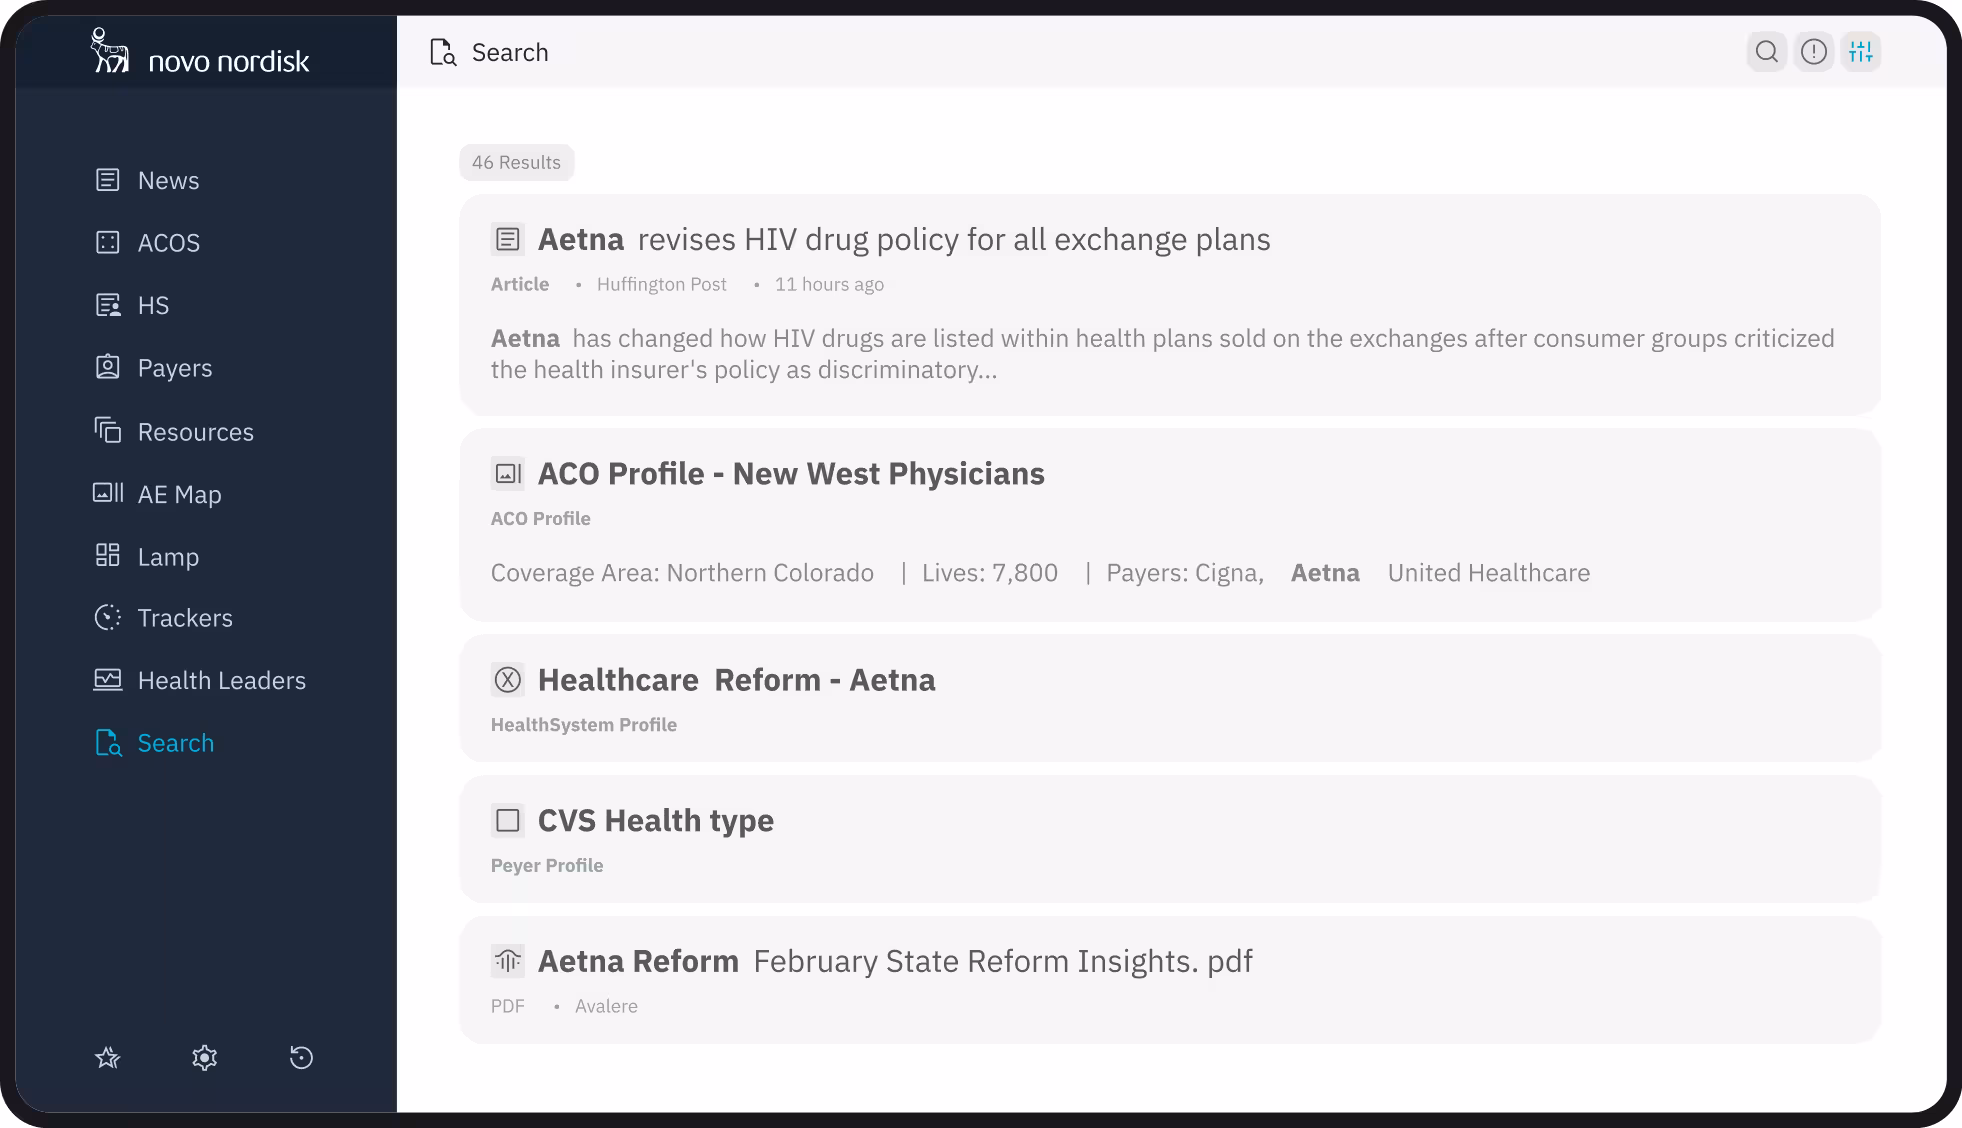This screenshot has width=1962, height=1128.
Task: Navigate to Payers in sidebar
Action: pyautogui.click(x=174, y=368)
